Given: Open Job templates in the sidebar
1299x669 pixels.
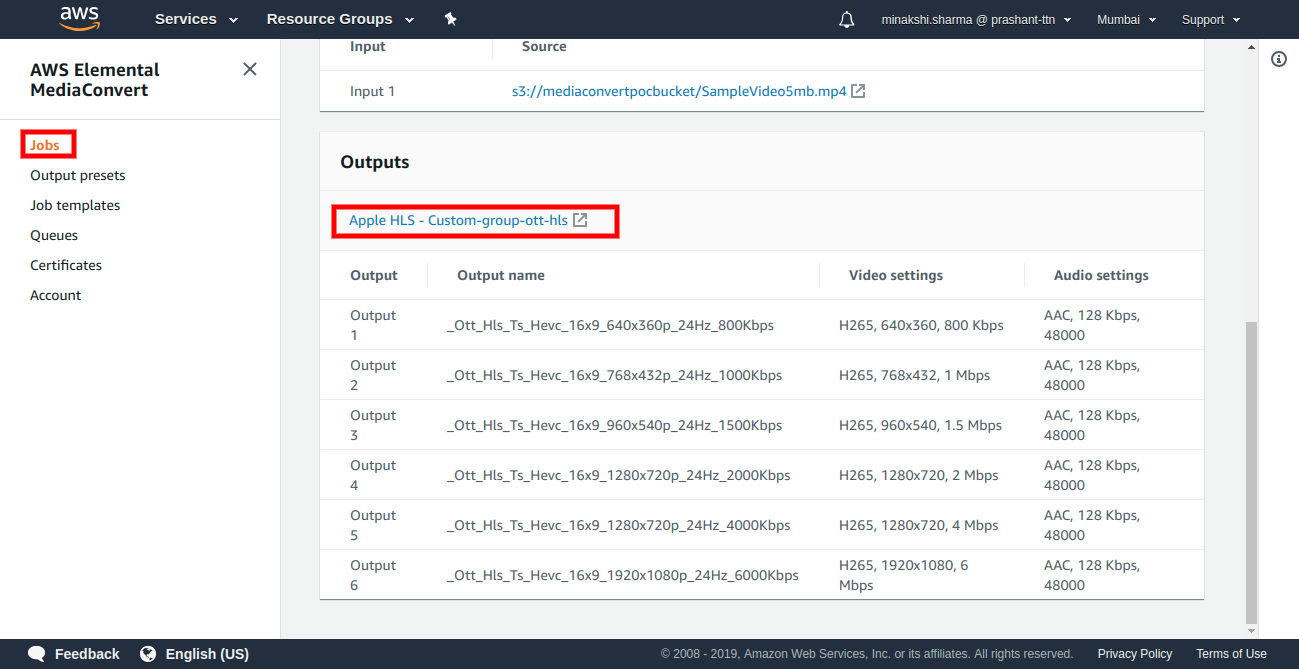Looking at the screenshot, I should coord(75,205).
